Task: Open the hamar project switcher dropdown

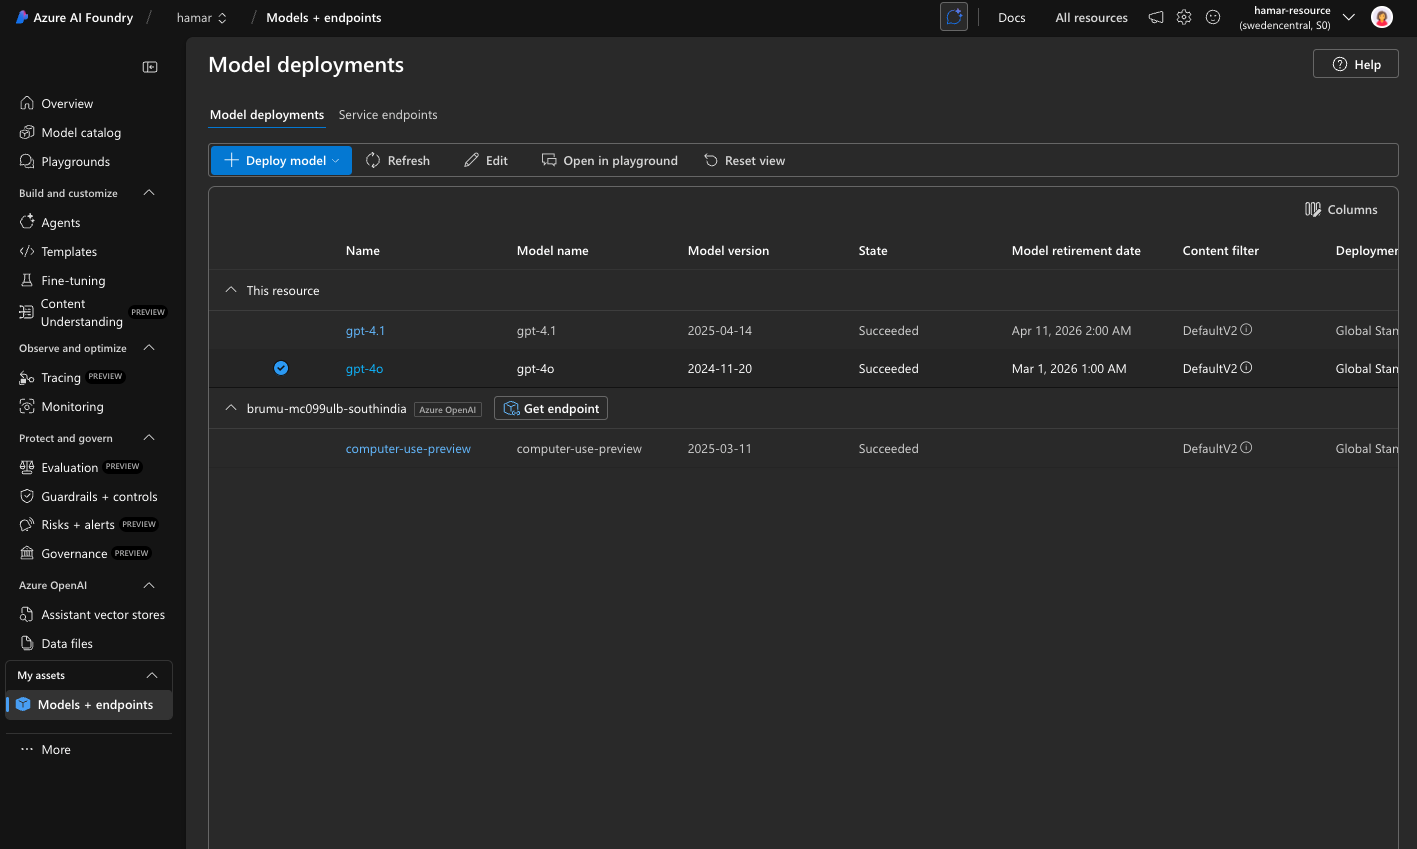Action: coord(202,18)
